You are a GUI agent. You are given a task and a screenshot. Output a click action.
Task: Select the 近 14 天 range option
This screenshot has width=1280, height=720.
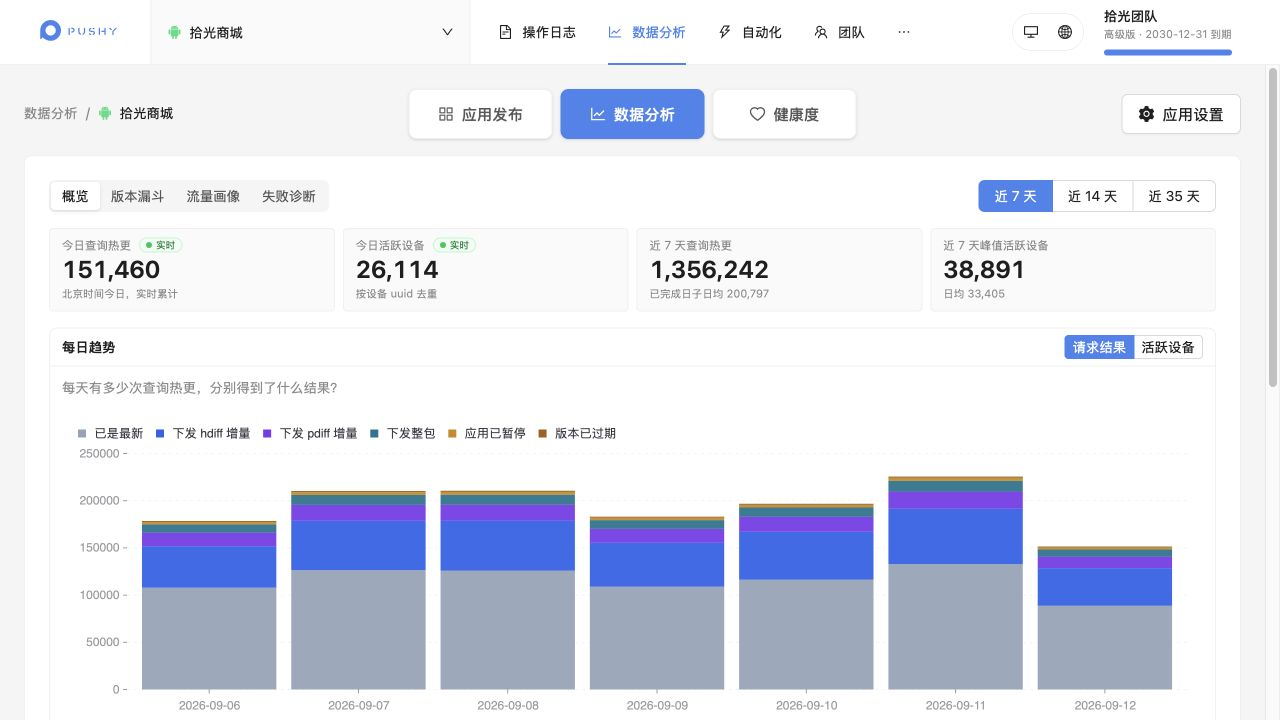click(1092, 196)
